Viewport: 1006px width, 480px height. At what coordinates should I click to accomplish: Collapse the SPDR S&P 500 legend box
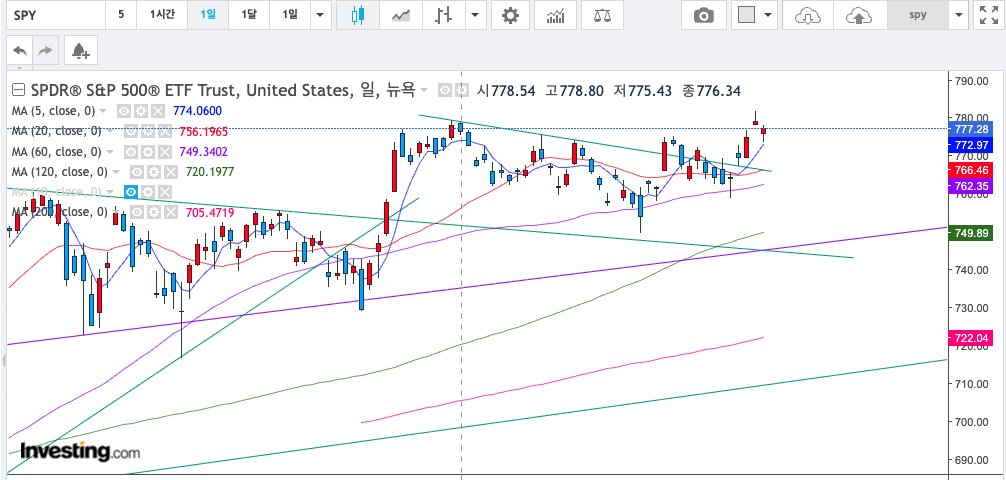(19, 90)
